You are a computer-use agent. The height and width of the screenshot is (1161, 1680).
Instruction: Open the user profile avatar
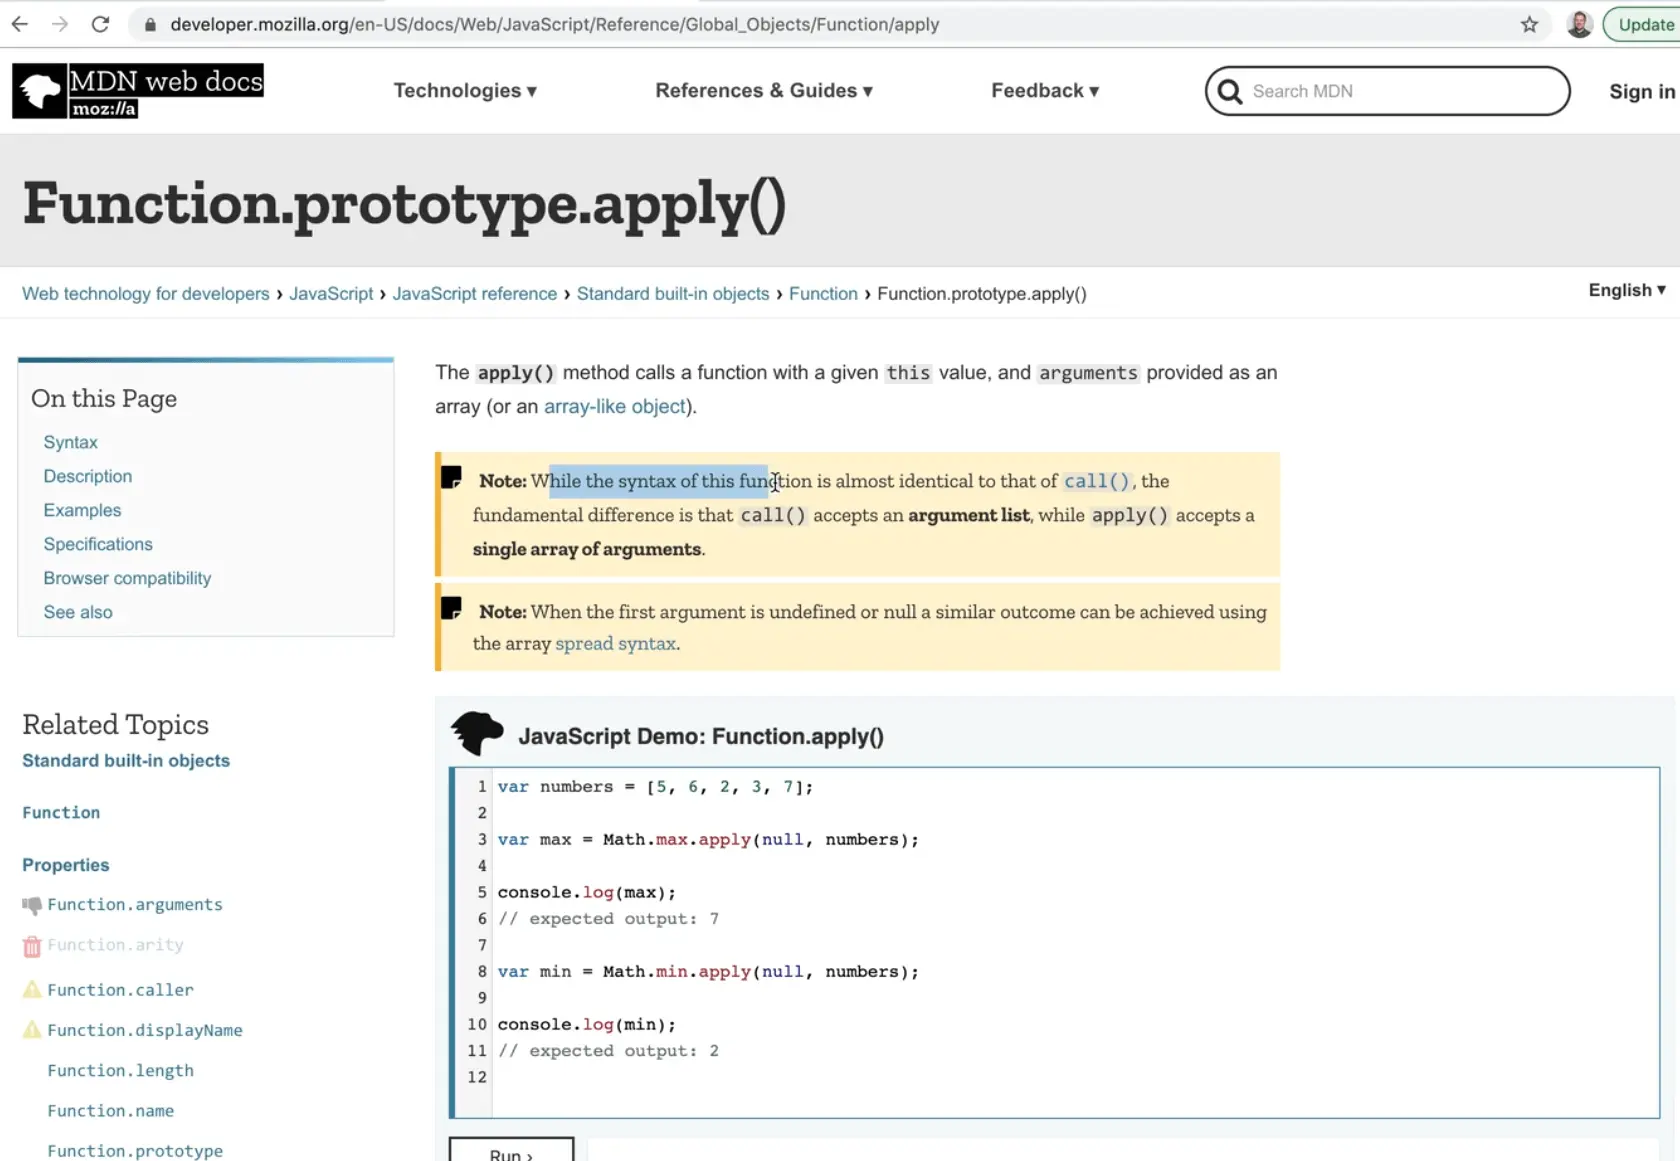[x=1579, y=24]
